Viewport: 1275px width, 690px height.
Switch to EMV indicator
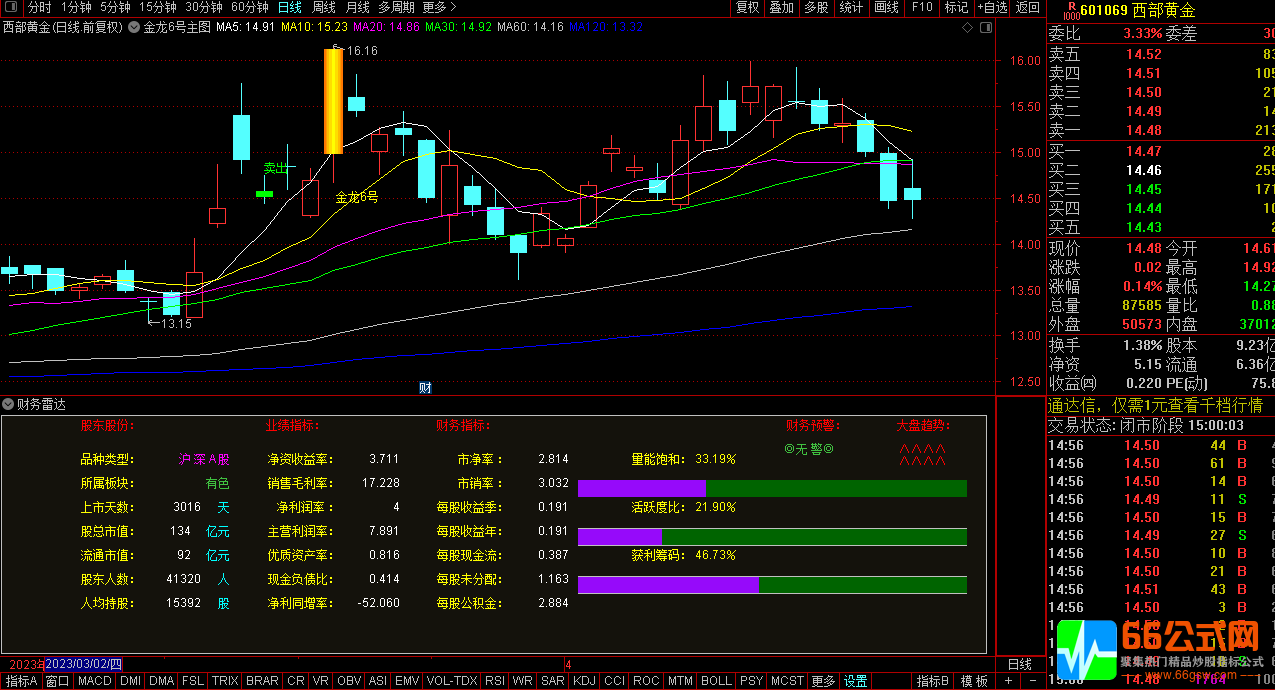point(407,681)
